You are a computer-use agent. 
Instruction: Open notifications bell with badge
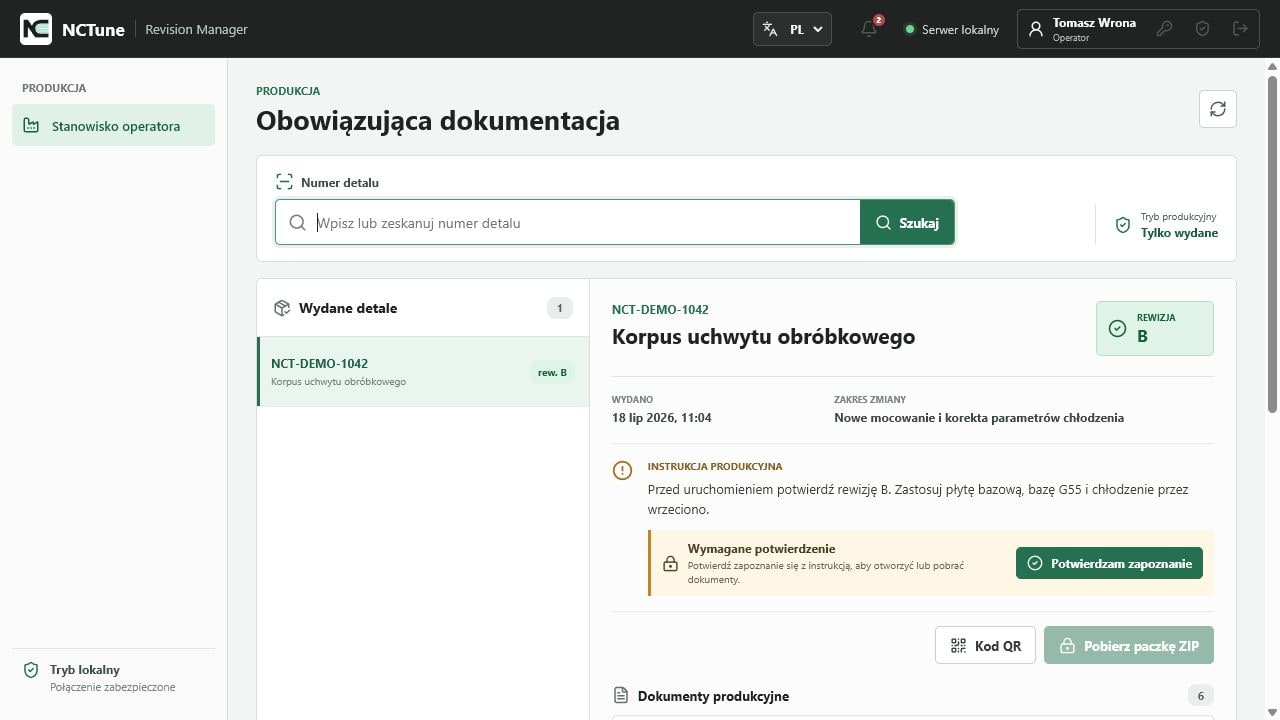point(870,29)
